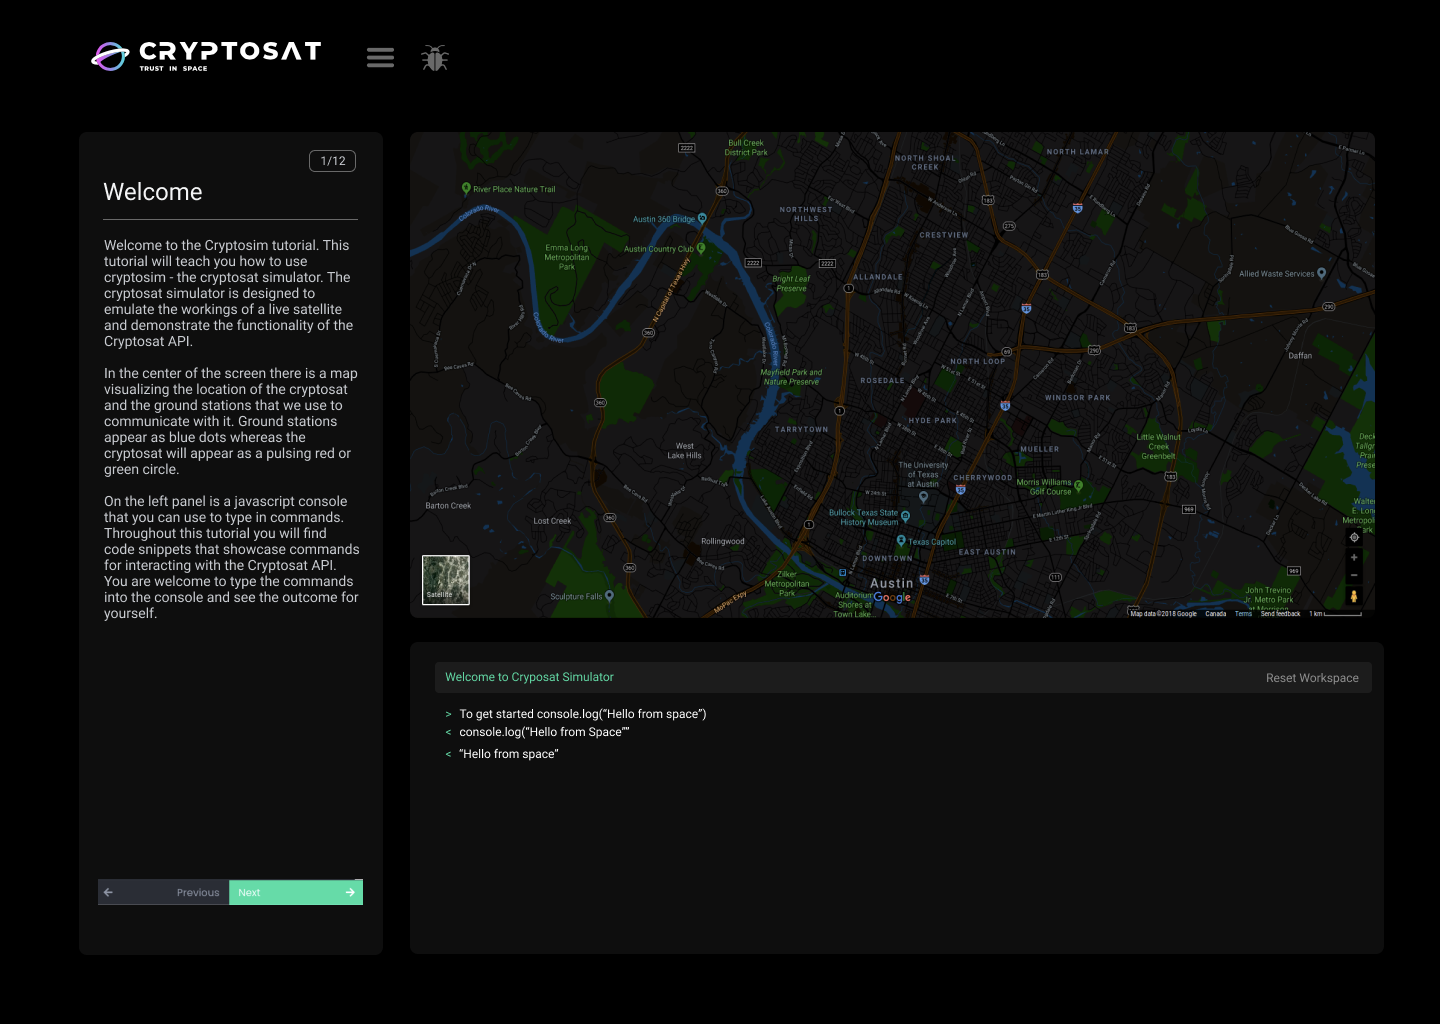Zoom in the map

click(1354, 557)
